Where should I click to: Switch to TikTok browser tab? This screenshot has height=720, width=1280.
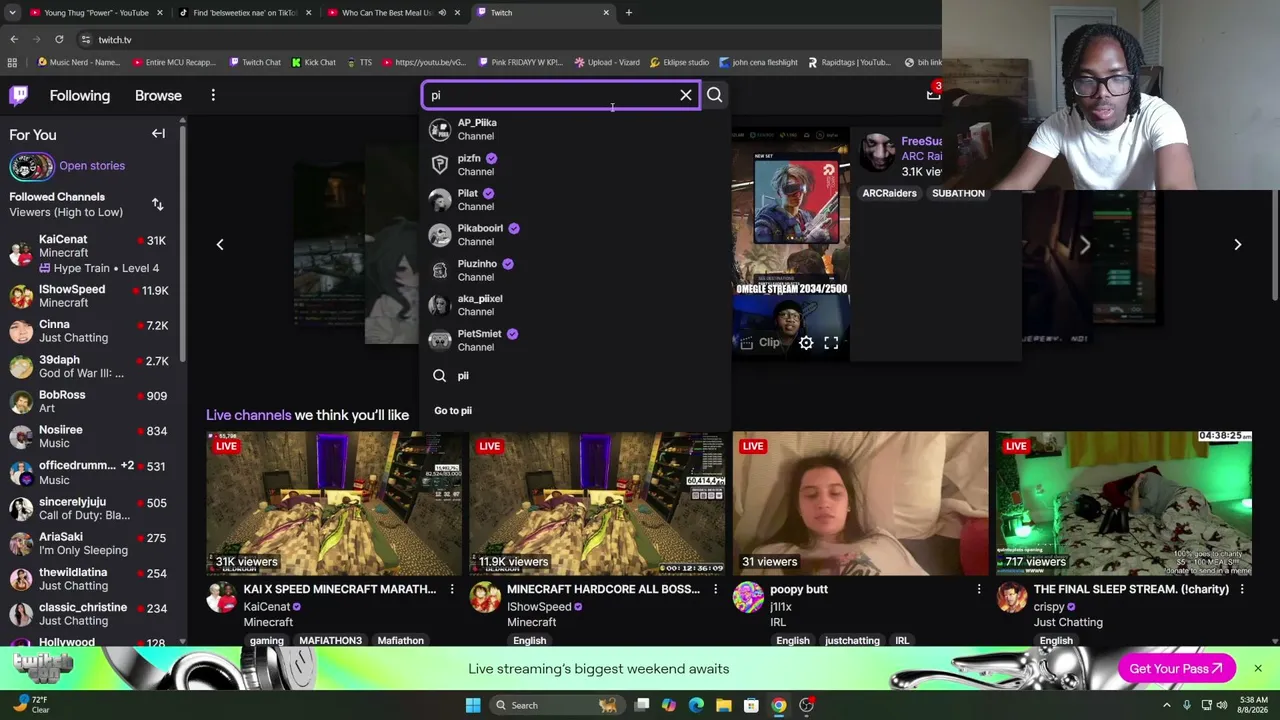click(245, 13)
